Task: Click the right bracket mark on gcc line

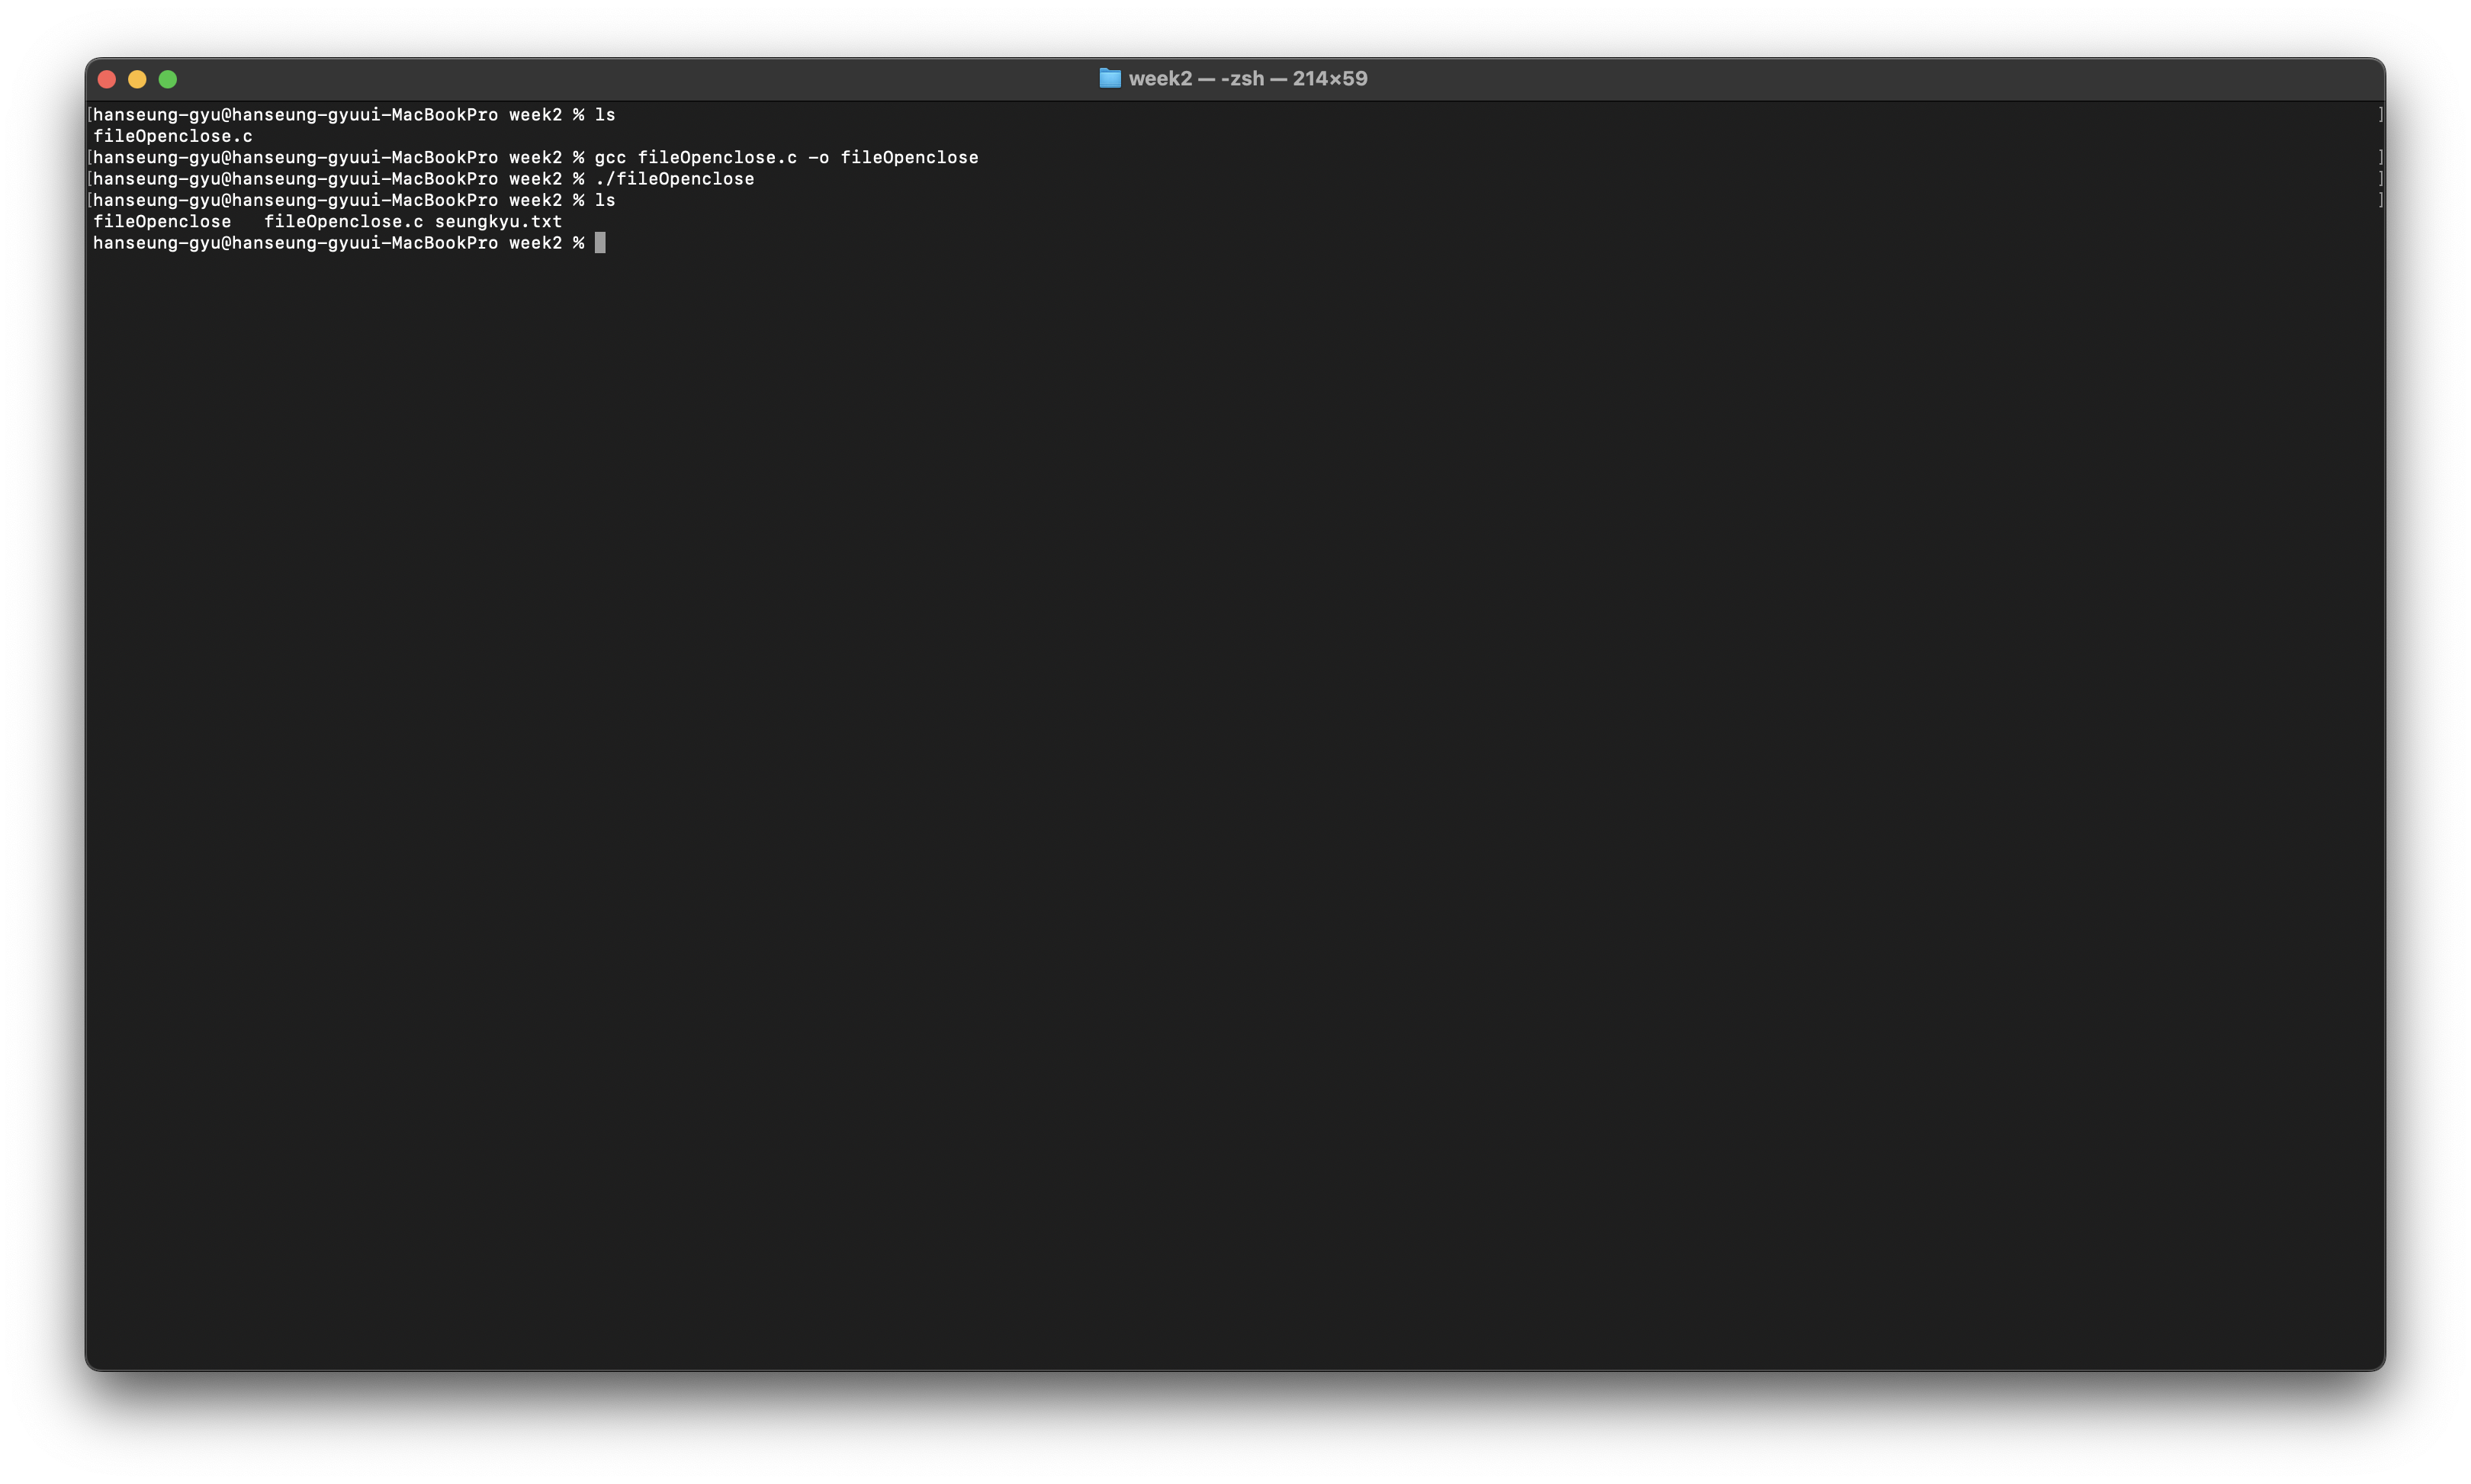Action: pos(2380,158)
